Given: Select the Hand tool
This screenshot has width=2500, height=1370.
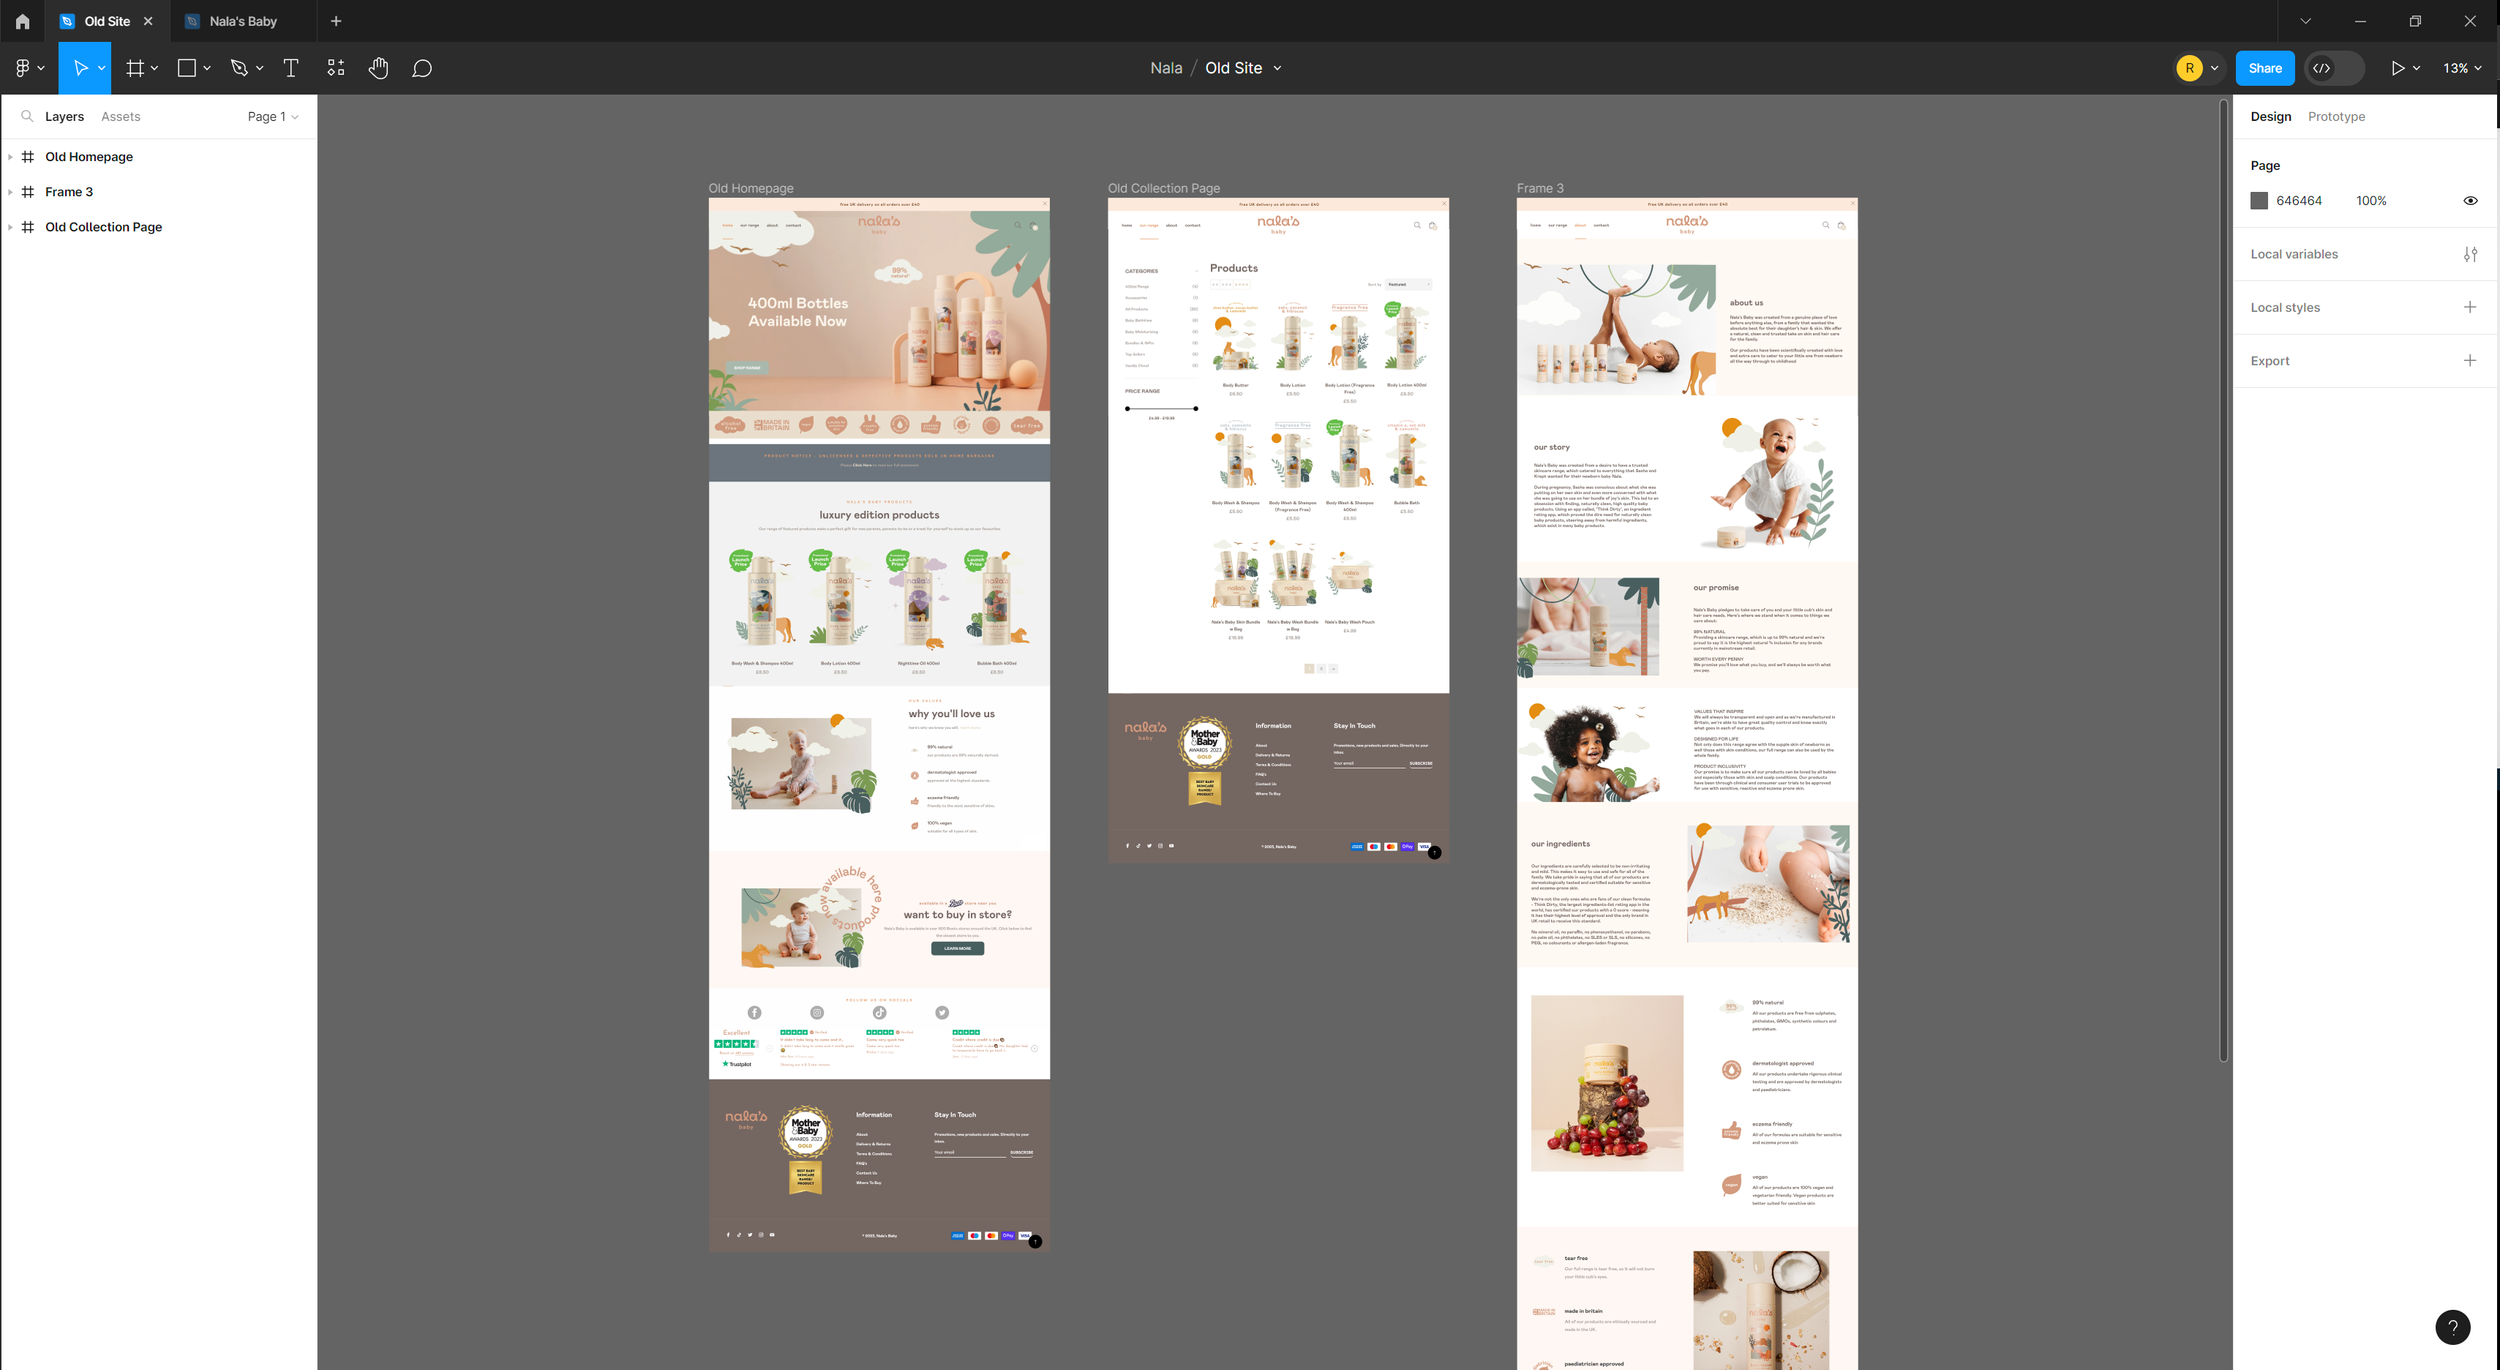Looking at the screenshot, I should click(378, 68).
